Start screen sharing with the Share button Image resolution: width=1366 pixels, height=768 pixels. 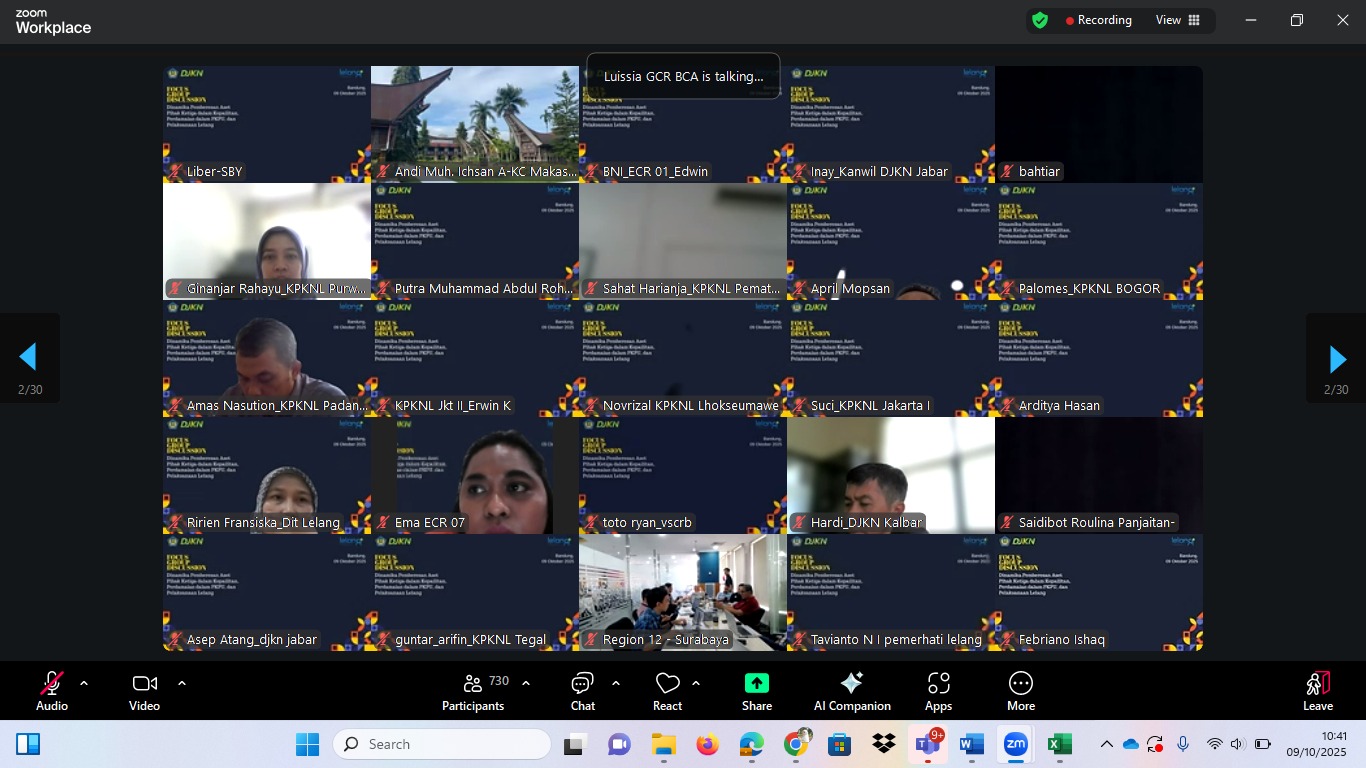pyautogui.click(x=757, y=691)
